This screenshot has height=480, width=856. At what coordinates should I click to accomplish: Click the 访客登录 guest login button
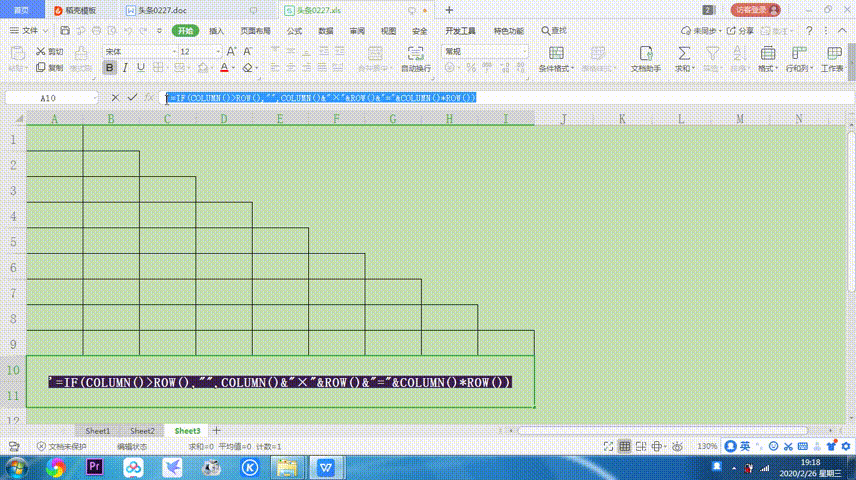click(756, 10)
